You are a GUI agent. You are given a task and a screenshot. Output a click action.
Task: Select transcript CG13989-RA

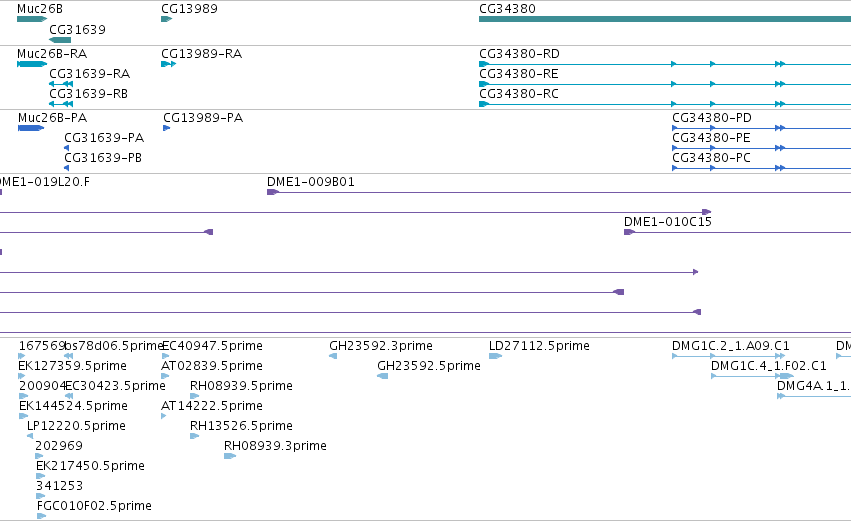point(168,64)
